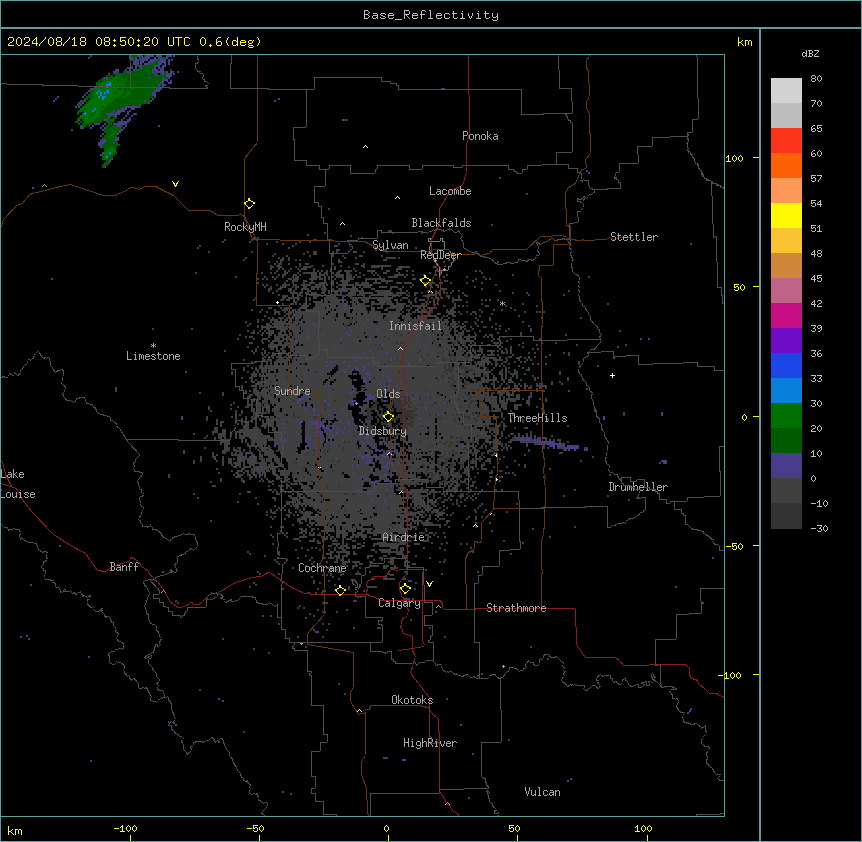Click the Cochrane town label
Viewport: 862px width, 842px height.
click(x=322, y=568)
